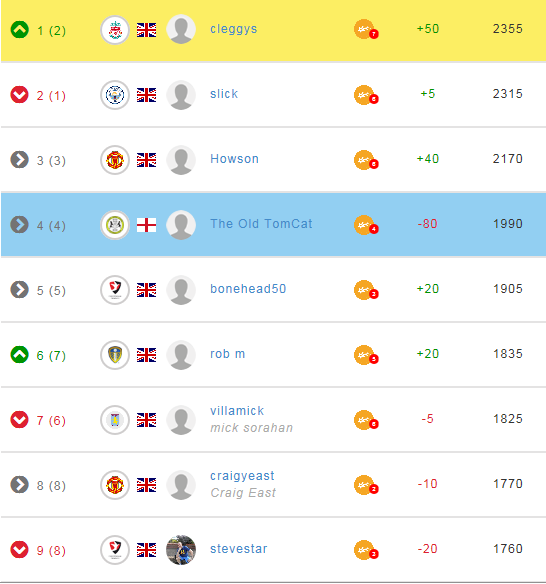Select the villamick name link
546x584 pixels.
(x=237, y=410)
